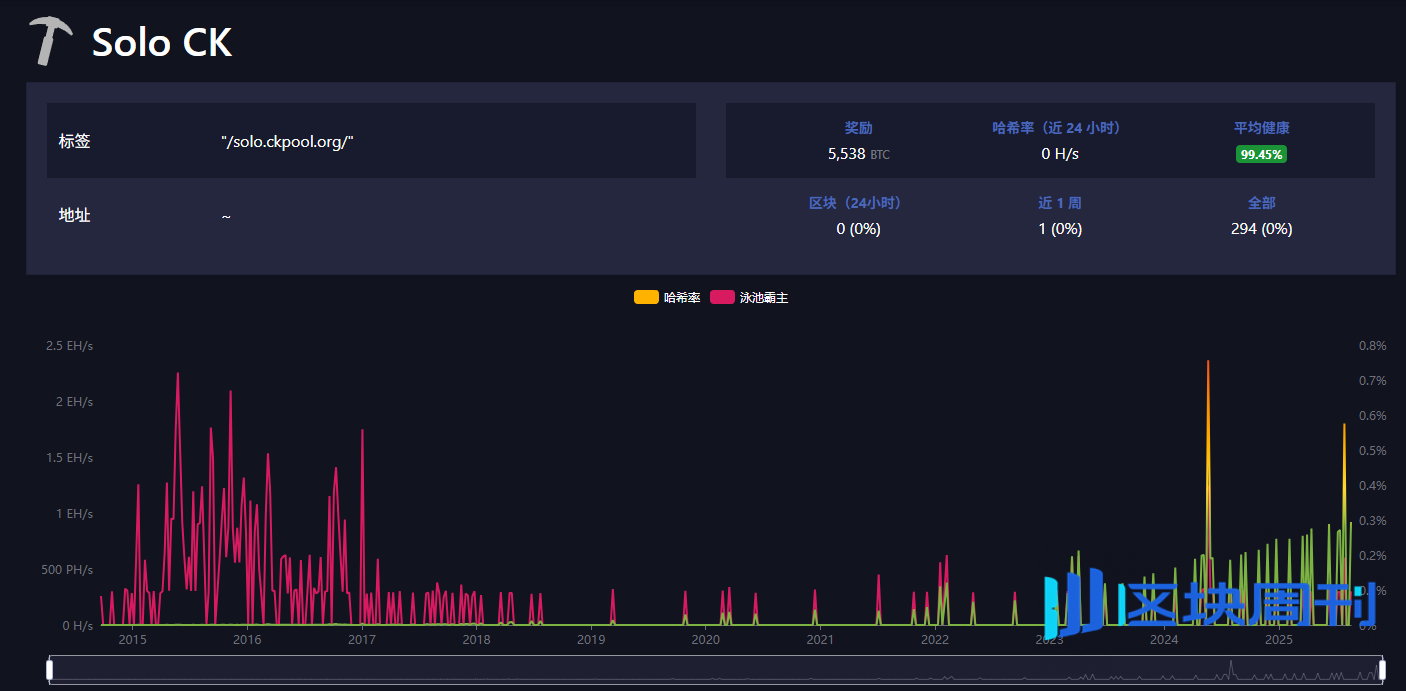This screenshot has width=1406, height=691.
Task: Click the 0 (0%) blocks value
Action: [x=858, y=229]
